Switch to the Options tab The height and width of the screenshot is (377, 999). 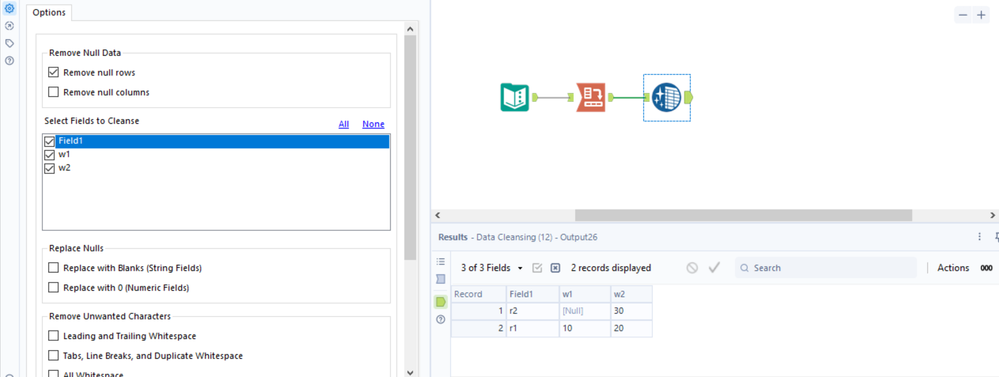coord(49,12)
